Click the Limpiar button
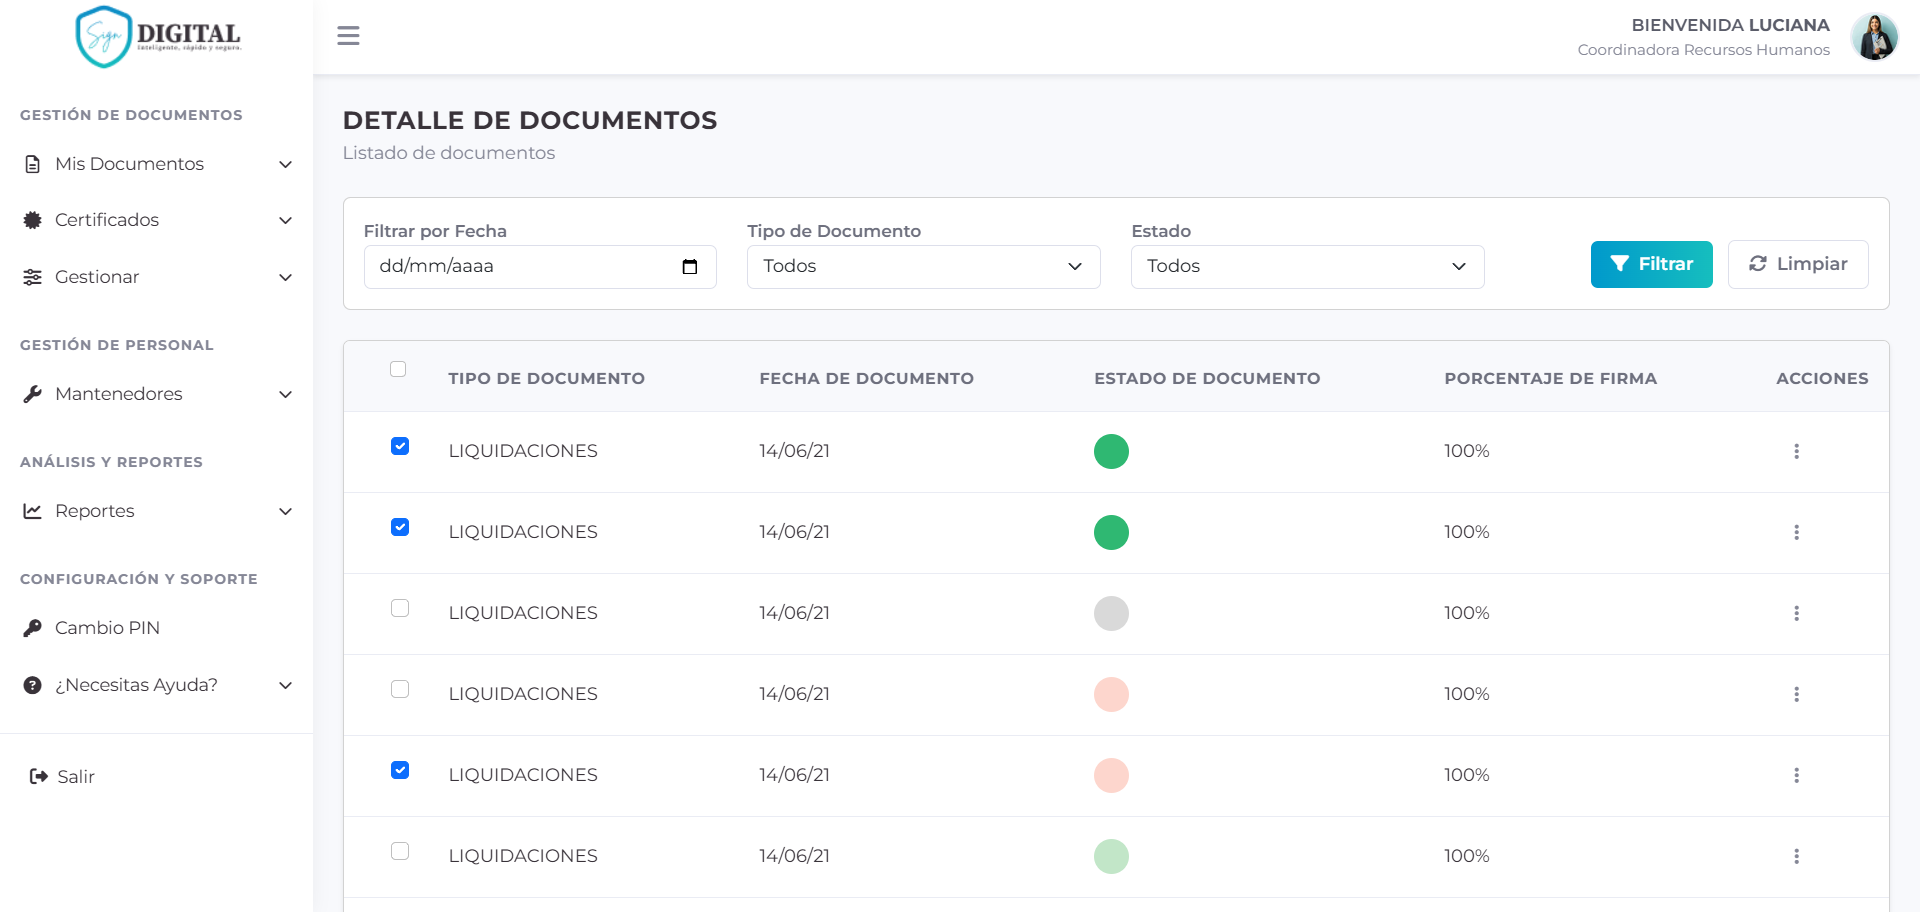The height and width of the screenshot is (912, 1920). coord(1797,264)
